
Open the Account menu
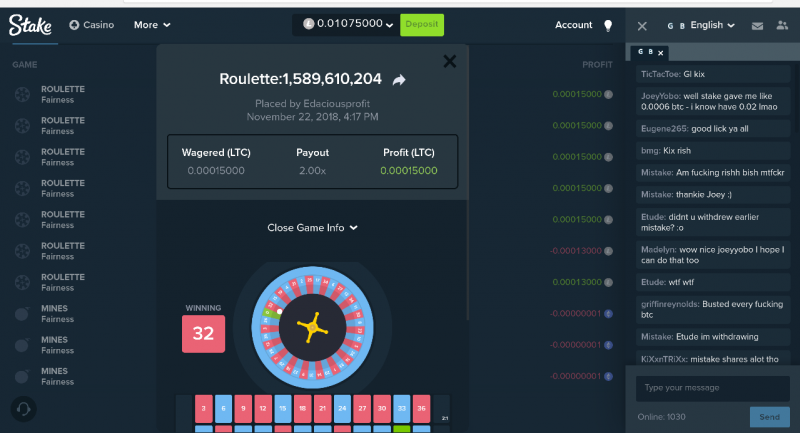coord(573,24)
